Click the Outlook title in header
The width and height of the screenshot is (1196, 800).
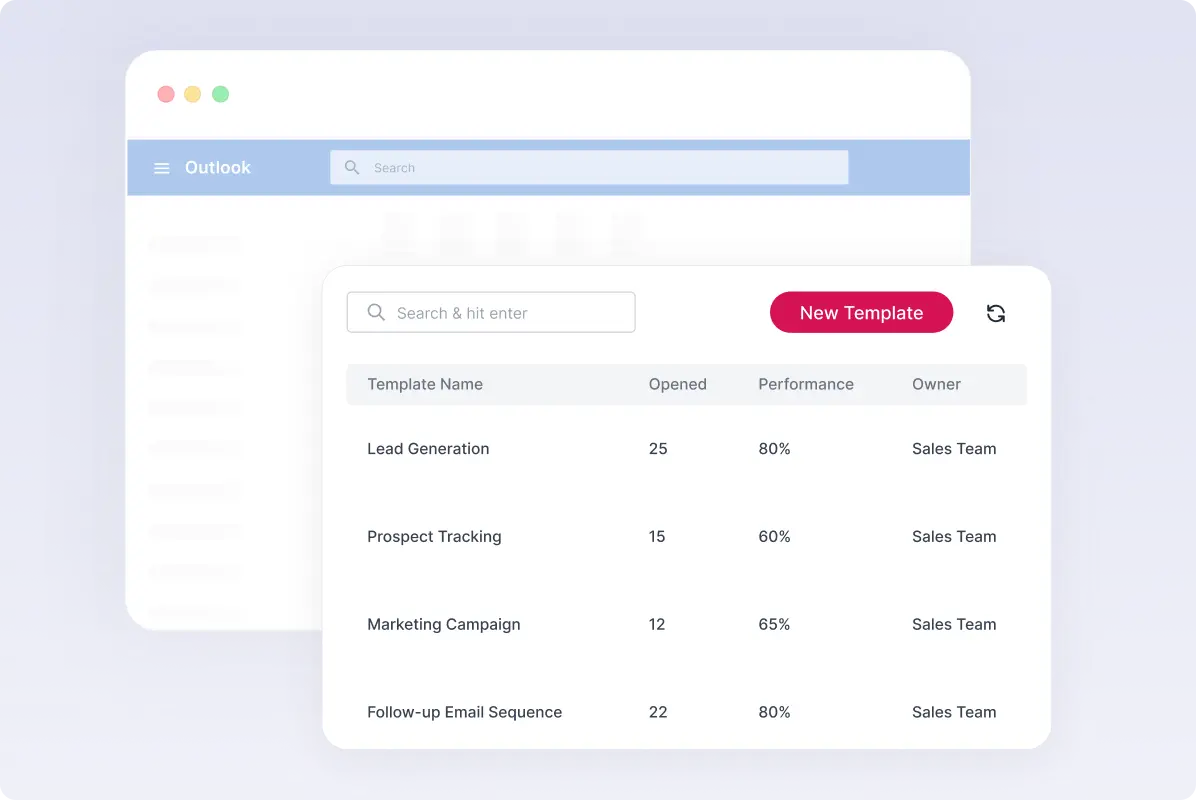point(218,168)
